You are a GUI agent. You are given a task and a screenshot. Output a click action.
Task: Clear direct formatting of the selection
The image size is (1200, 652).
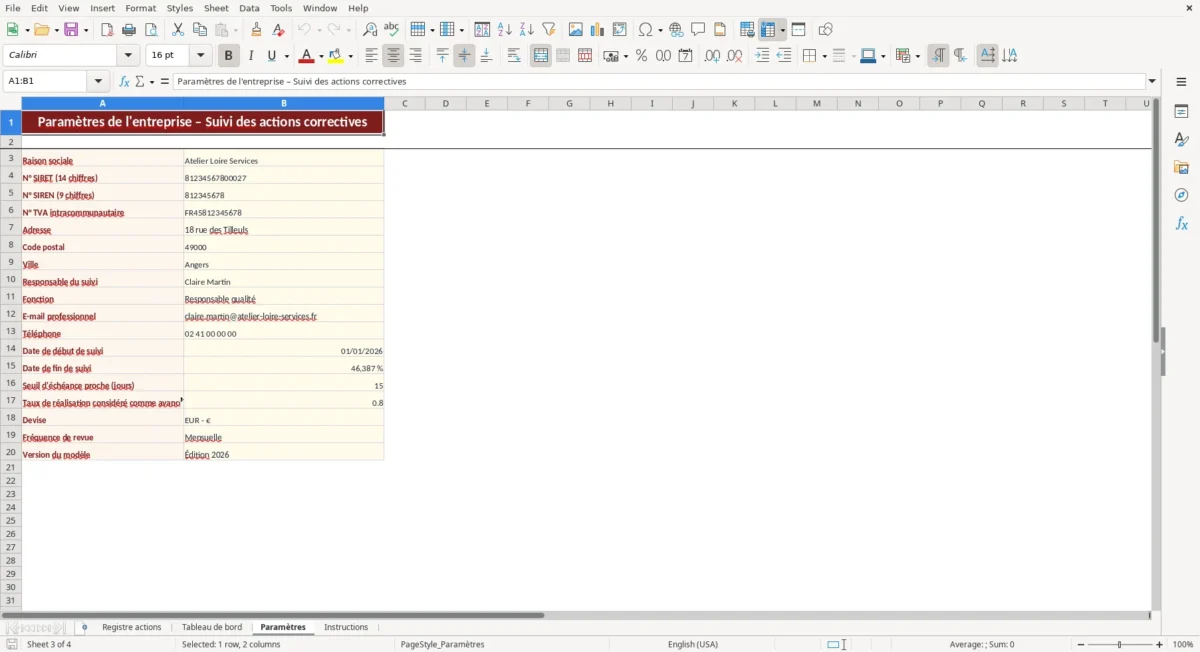[x=279, y=30]
